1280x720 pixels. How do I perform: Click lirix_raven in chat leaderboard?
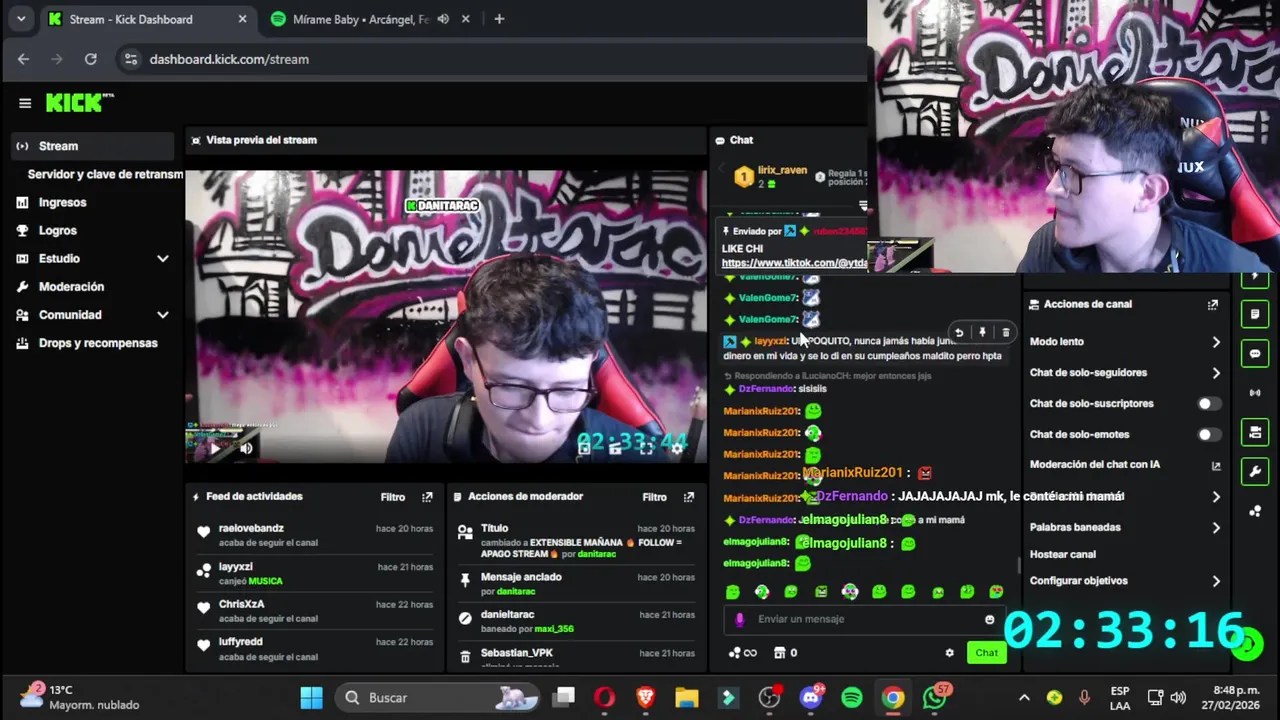(x=782, y=171)
